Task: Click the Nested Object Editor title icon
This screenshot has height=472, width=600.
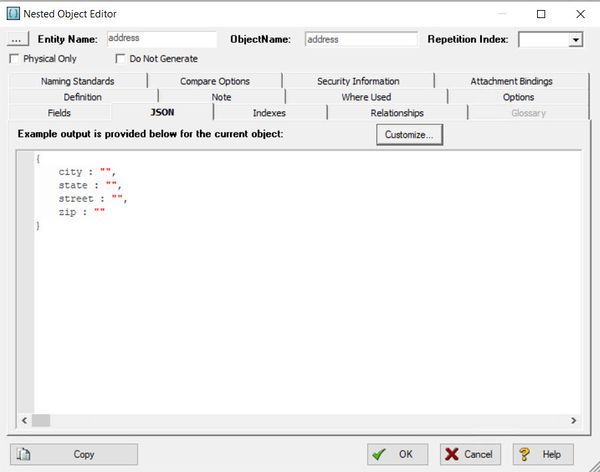Action: point(13,14)
